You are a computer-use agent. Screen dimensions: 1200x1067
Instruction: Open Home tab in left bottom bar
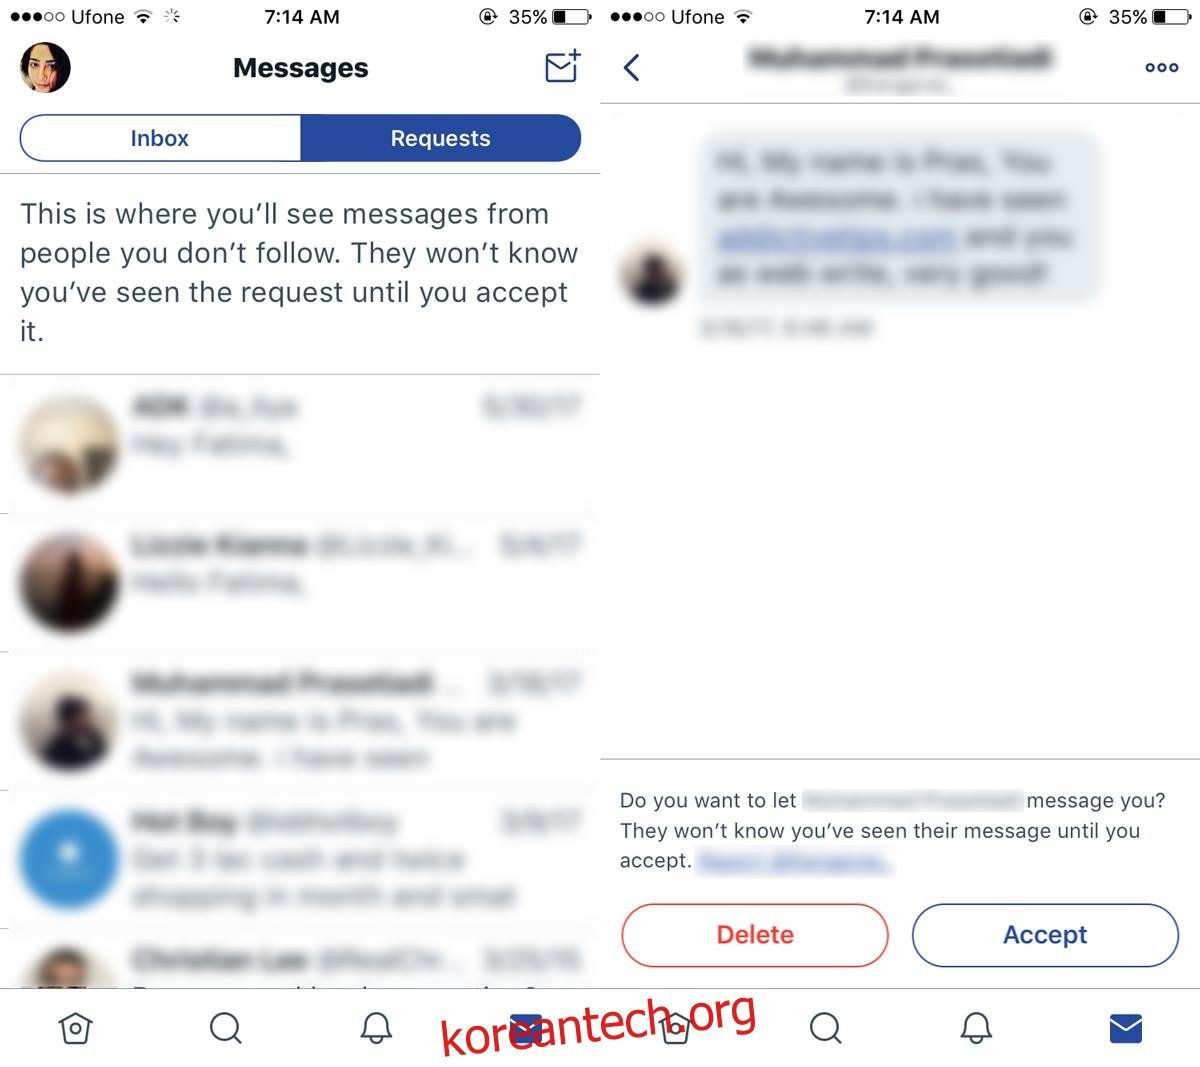point(75,1028)
